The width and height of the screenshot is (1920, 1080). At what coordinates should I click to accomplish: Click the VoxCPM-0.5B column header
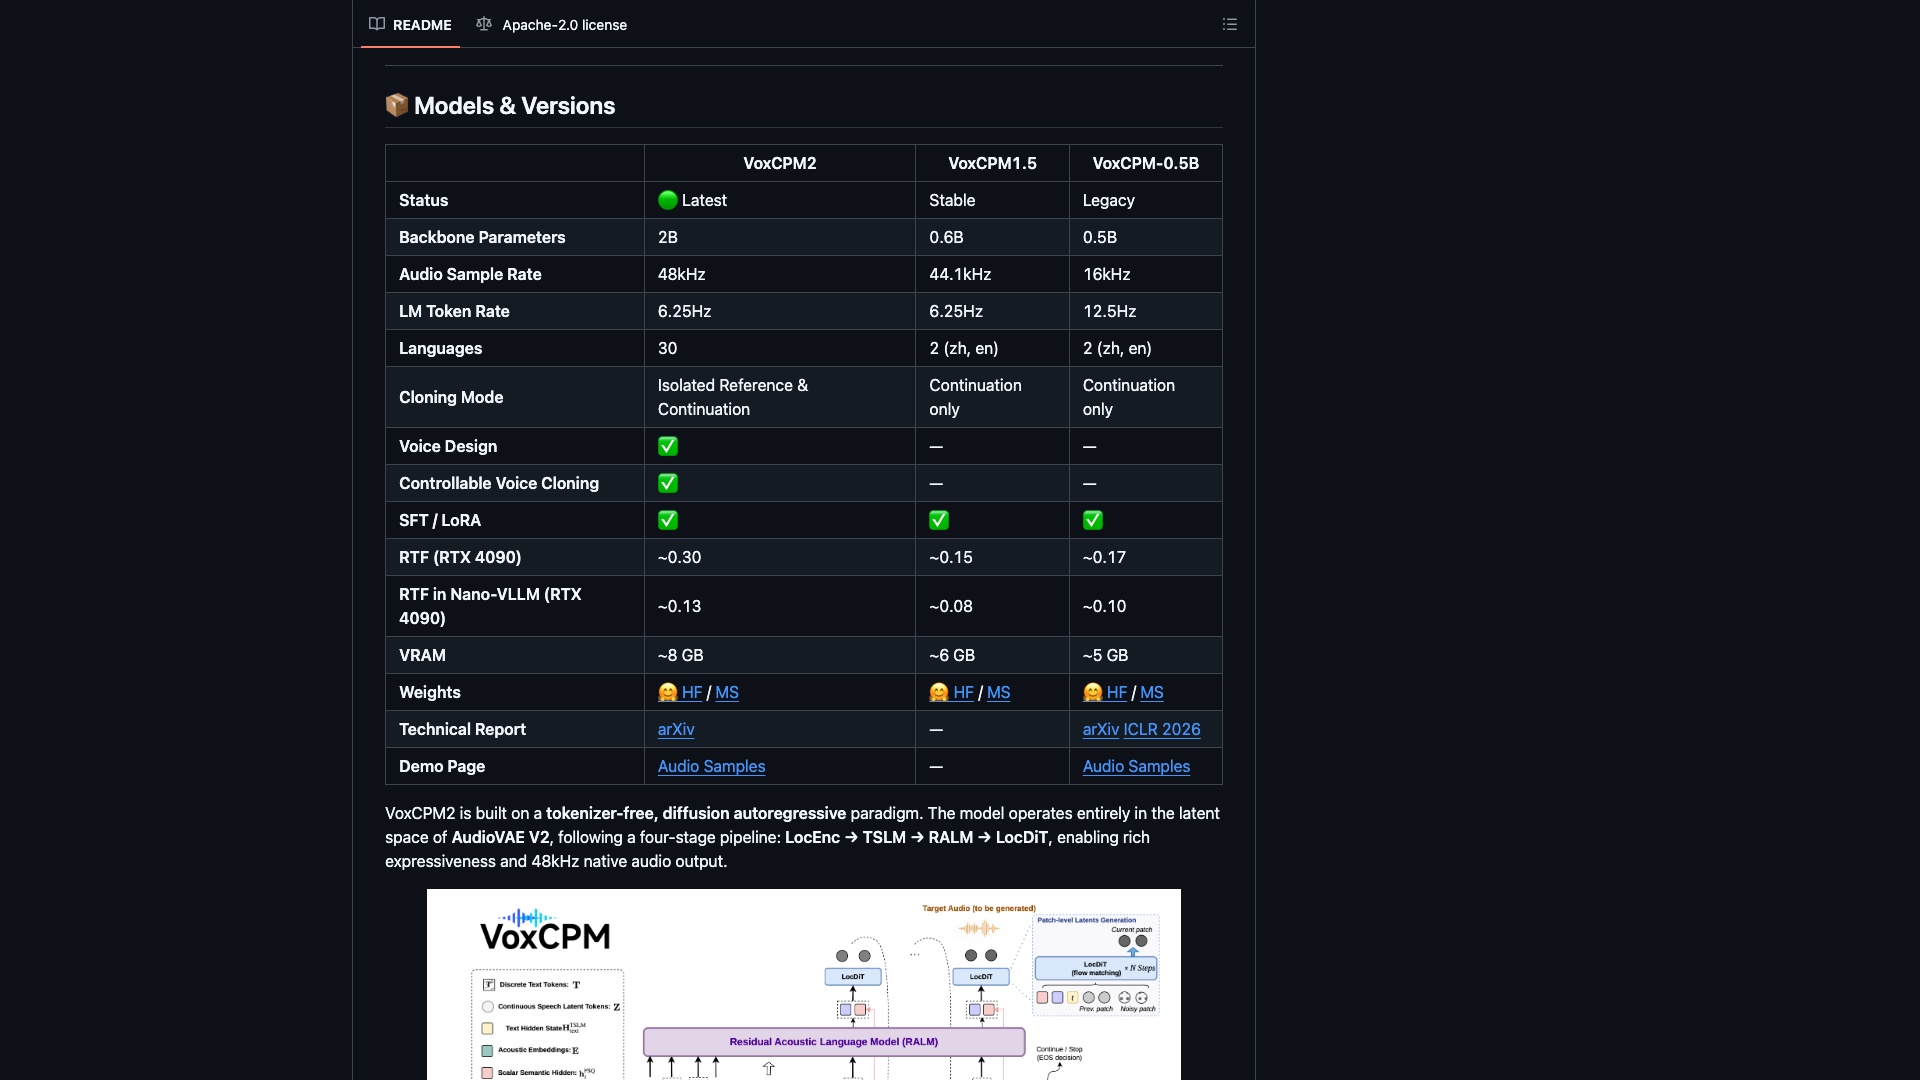point(1146,163)
